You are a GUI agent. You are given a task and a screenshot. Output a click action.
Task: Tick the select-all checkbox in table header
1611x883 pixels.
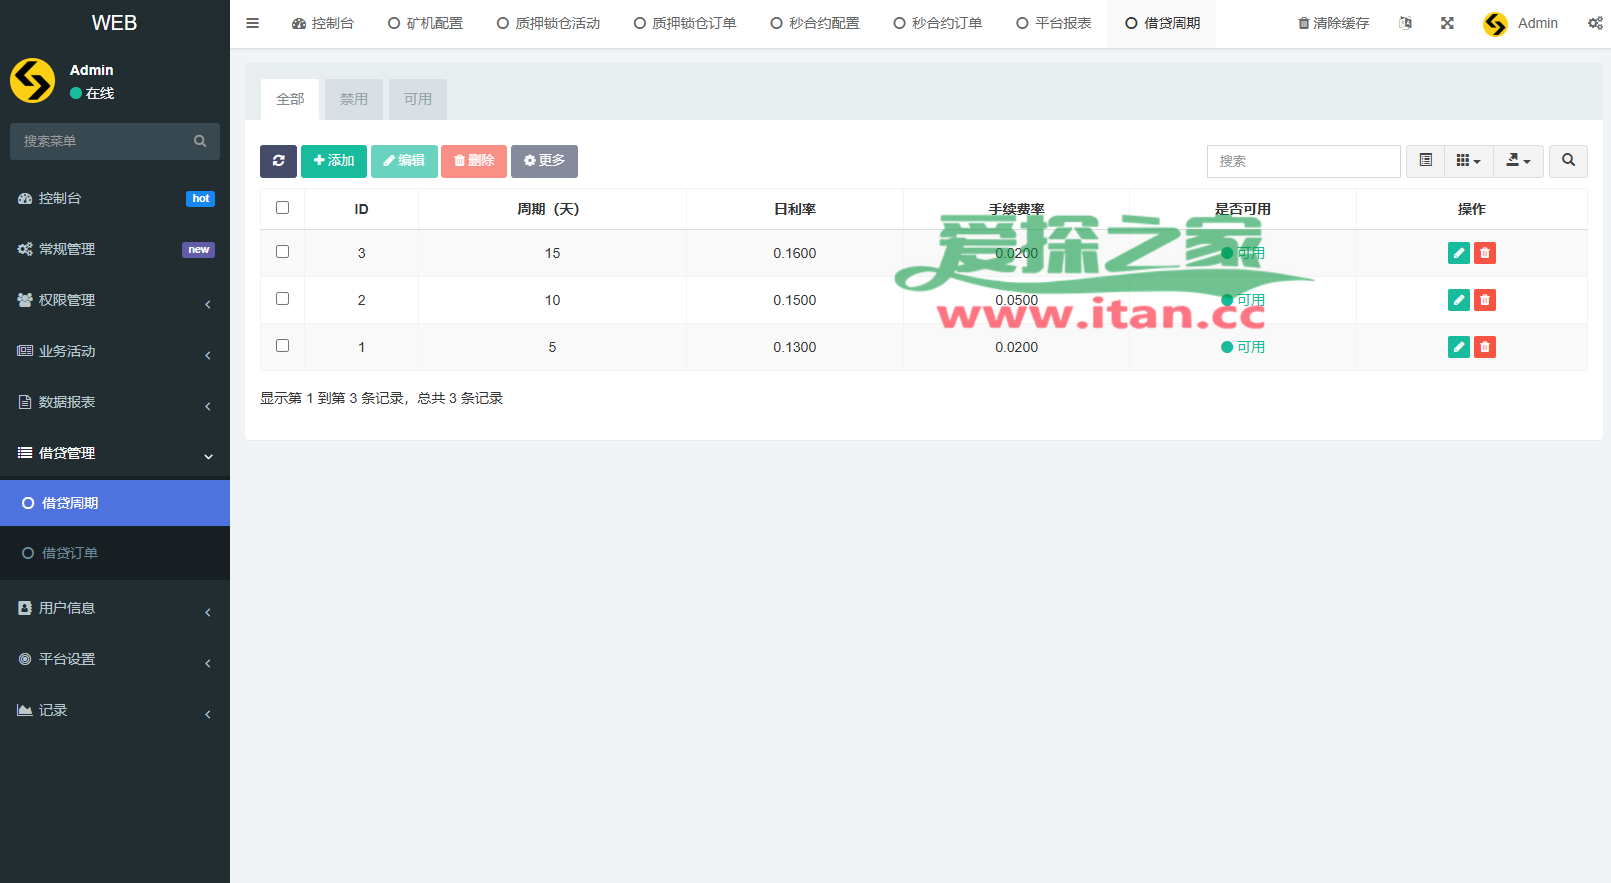pyautogui.click(x=282, y=208)
